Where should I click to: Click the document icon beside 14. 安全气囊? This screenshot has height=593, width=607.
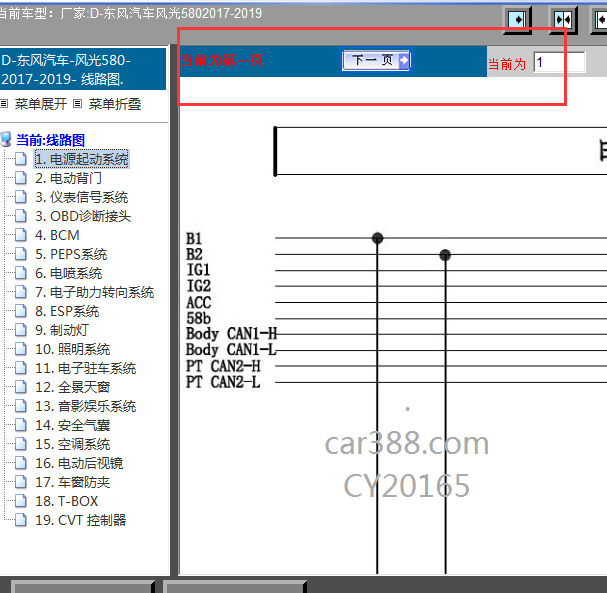point(21,425)
